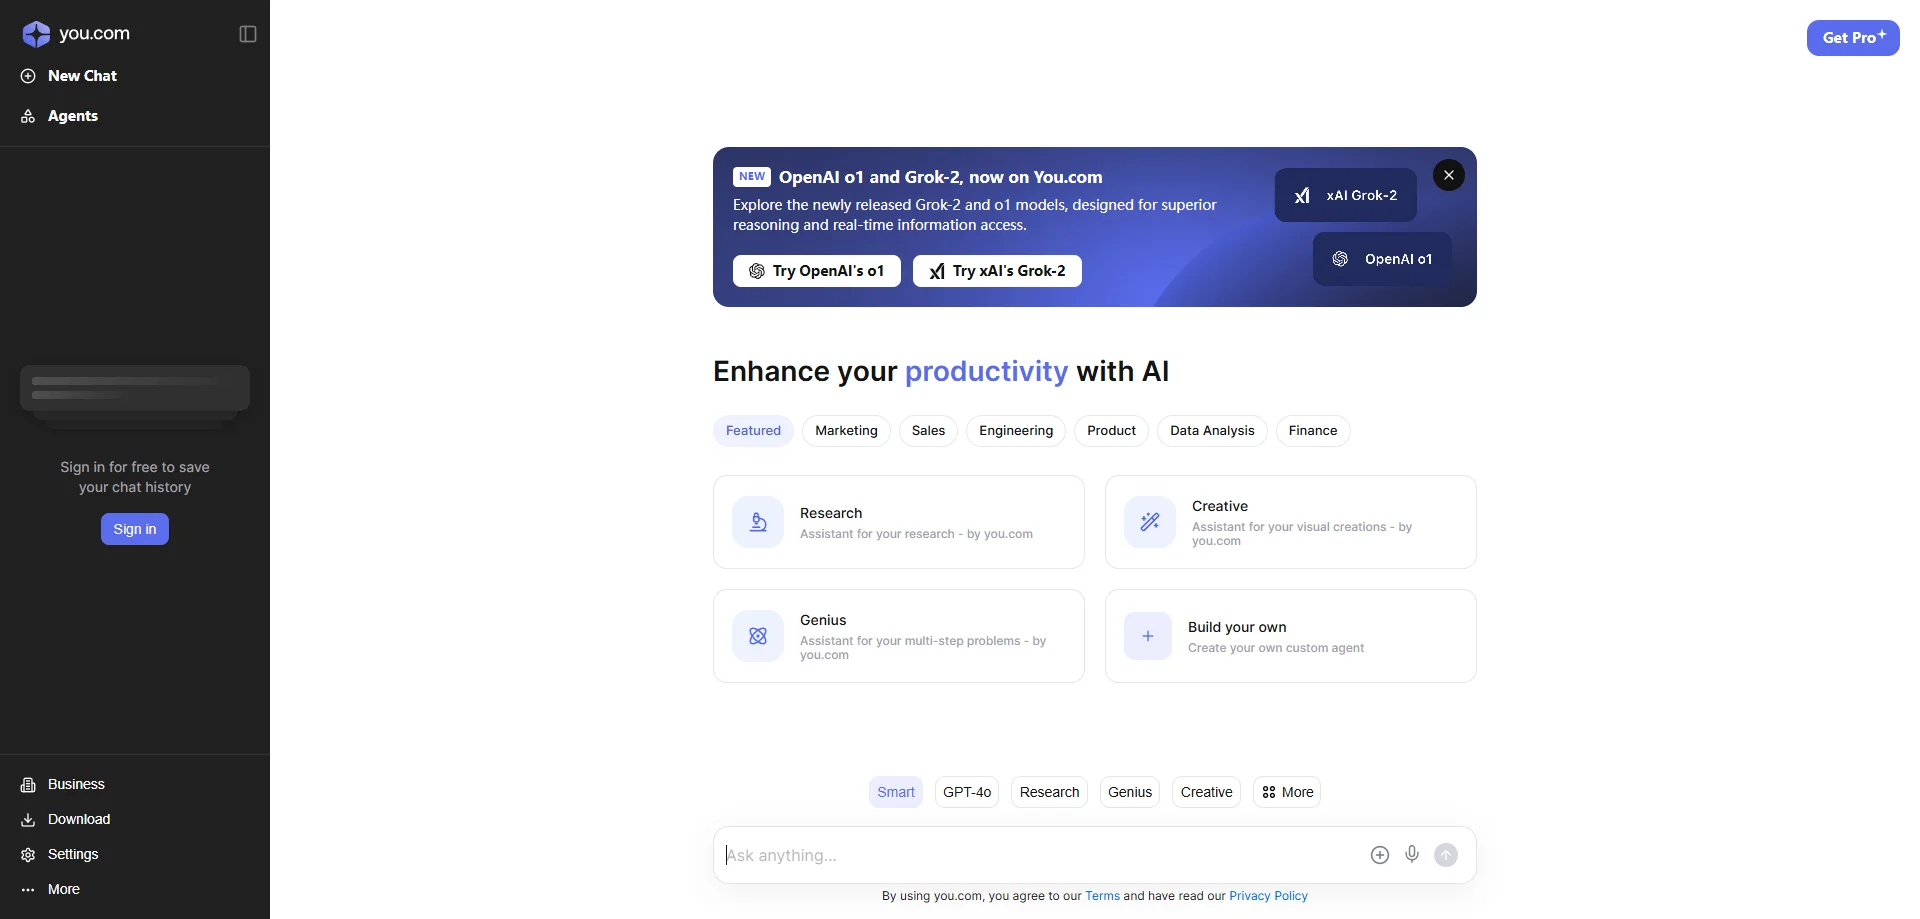This screenshot has width=1920, height=919.
Task: Click the Agents sidebar icon
Action: pos(28,116)
